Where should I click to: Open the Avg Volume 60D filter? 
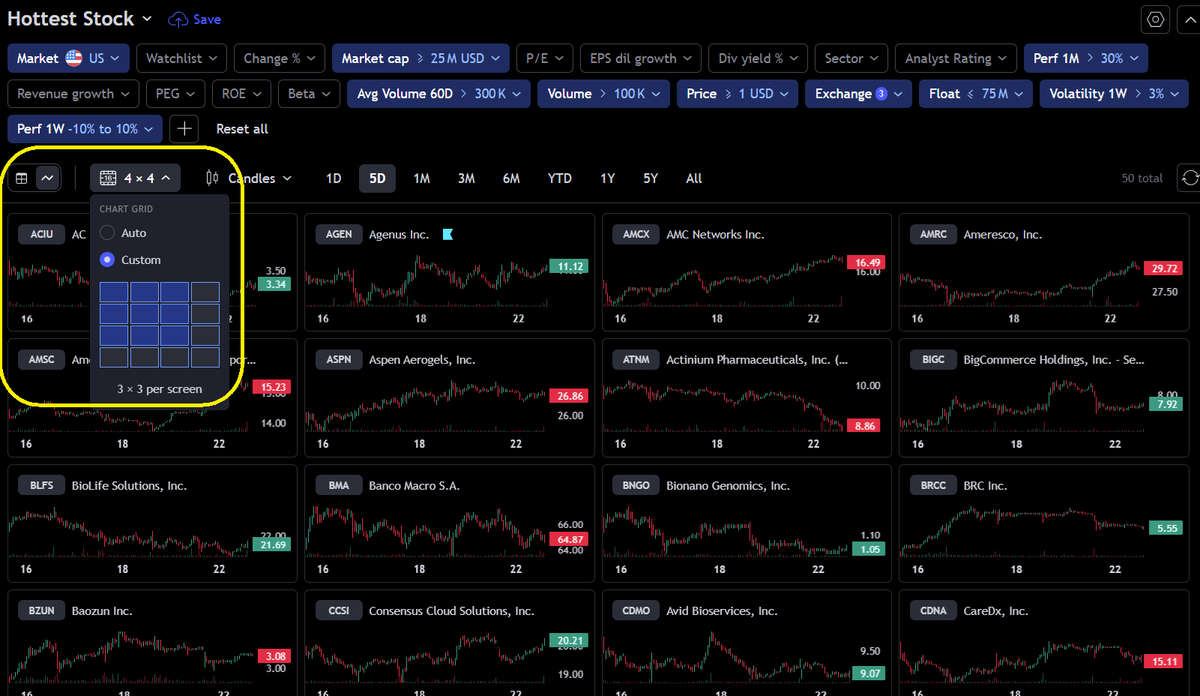[x=438, y=94]
